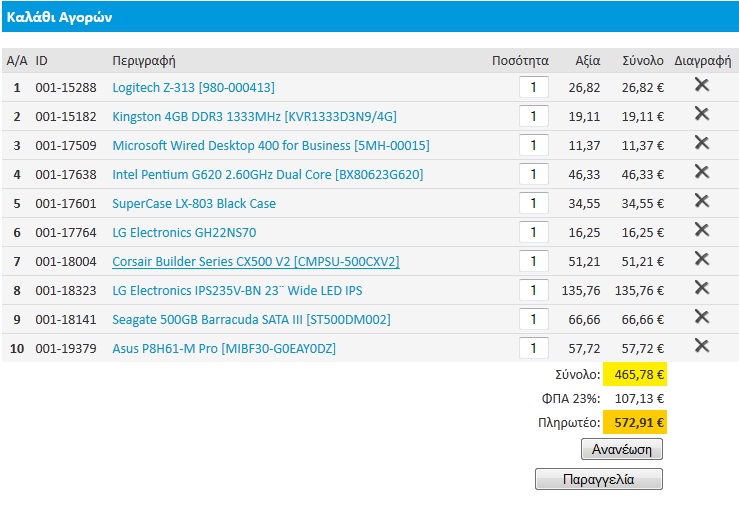Edit quantity for LG Electronics GH22NS70
The width and height of the screenshot is (739, 508).
pyautogui.click(x=534, y=232)
